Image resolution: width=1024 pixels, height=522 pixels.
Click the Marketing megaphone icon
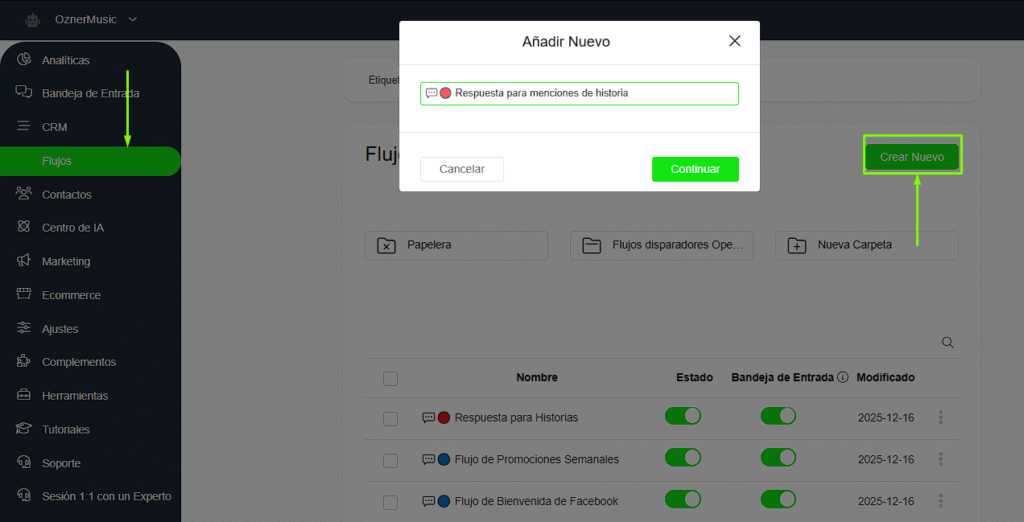pyautogui.click(x=24, y=261)
